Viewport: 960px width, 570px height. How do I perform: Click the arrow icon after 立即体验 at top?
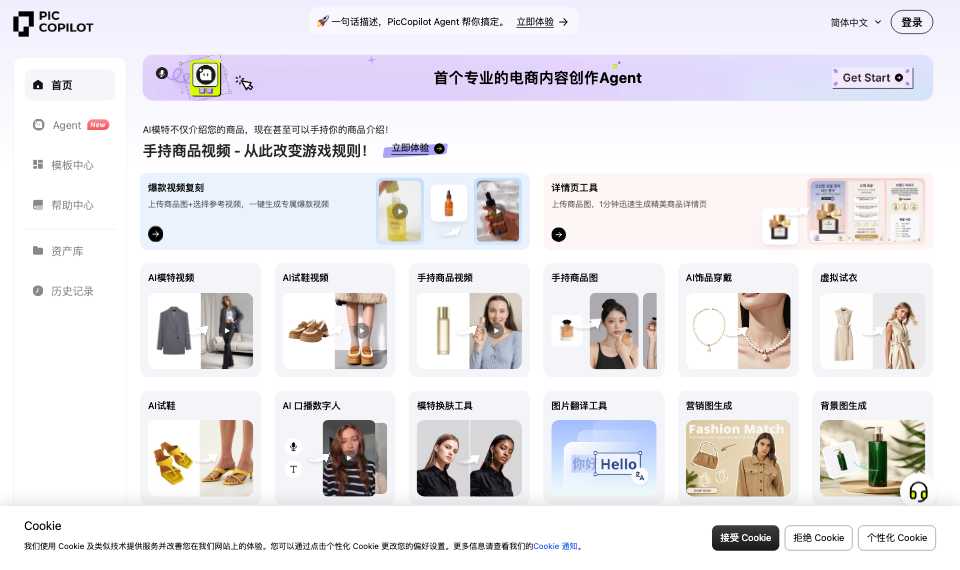[x=564, y=22]
